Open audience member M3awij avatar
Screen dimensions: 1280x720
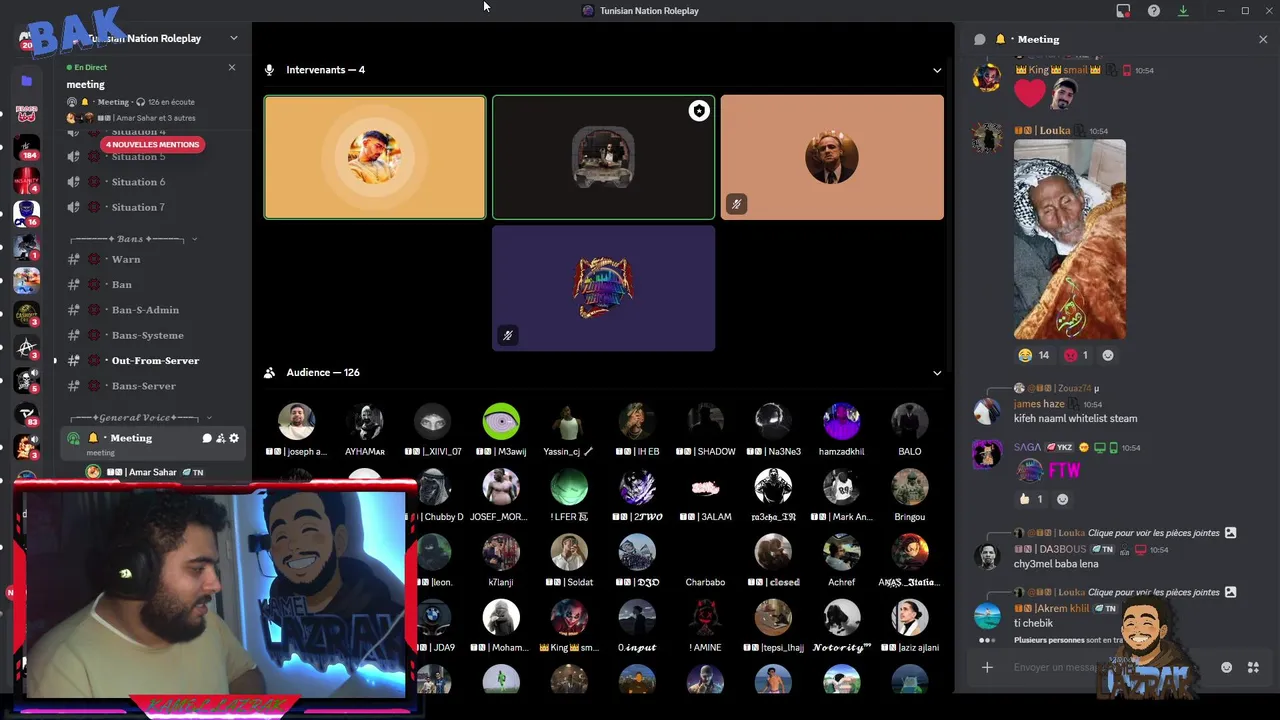pyautogui.click(x=501, y=422)
